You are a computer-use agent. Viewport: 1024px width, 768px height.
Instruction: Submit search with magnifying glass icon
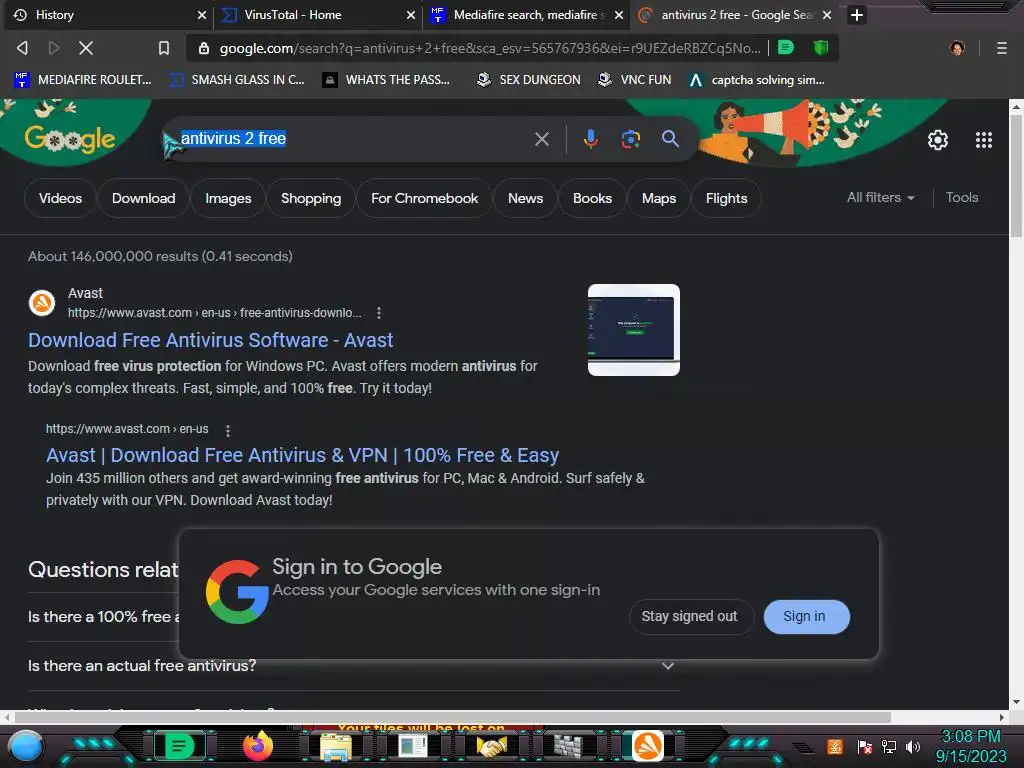click(670, 138)
